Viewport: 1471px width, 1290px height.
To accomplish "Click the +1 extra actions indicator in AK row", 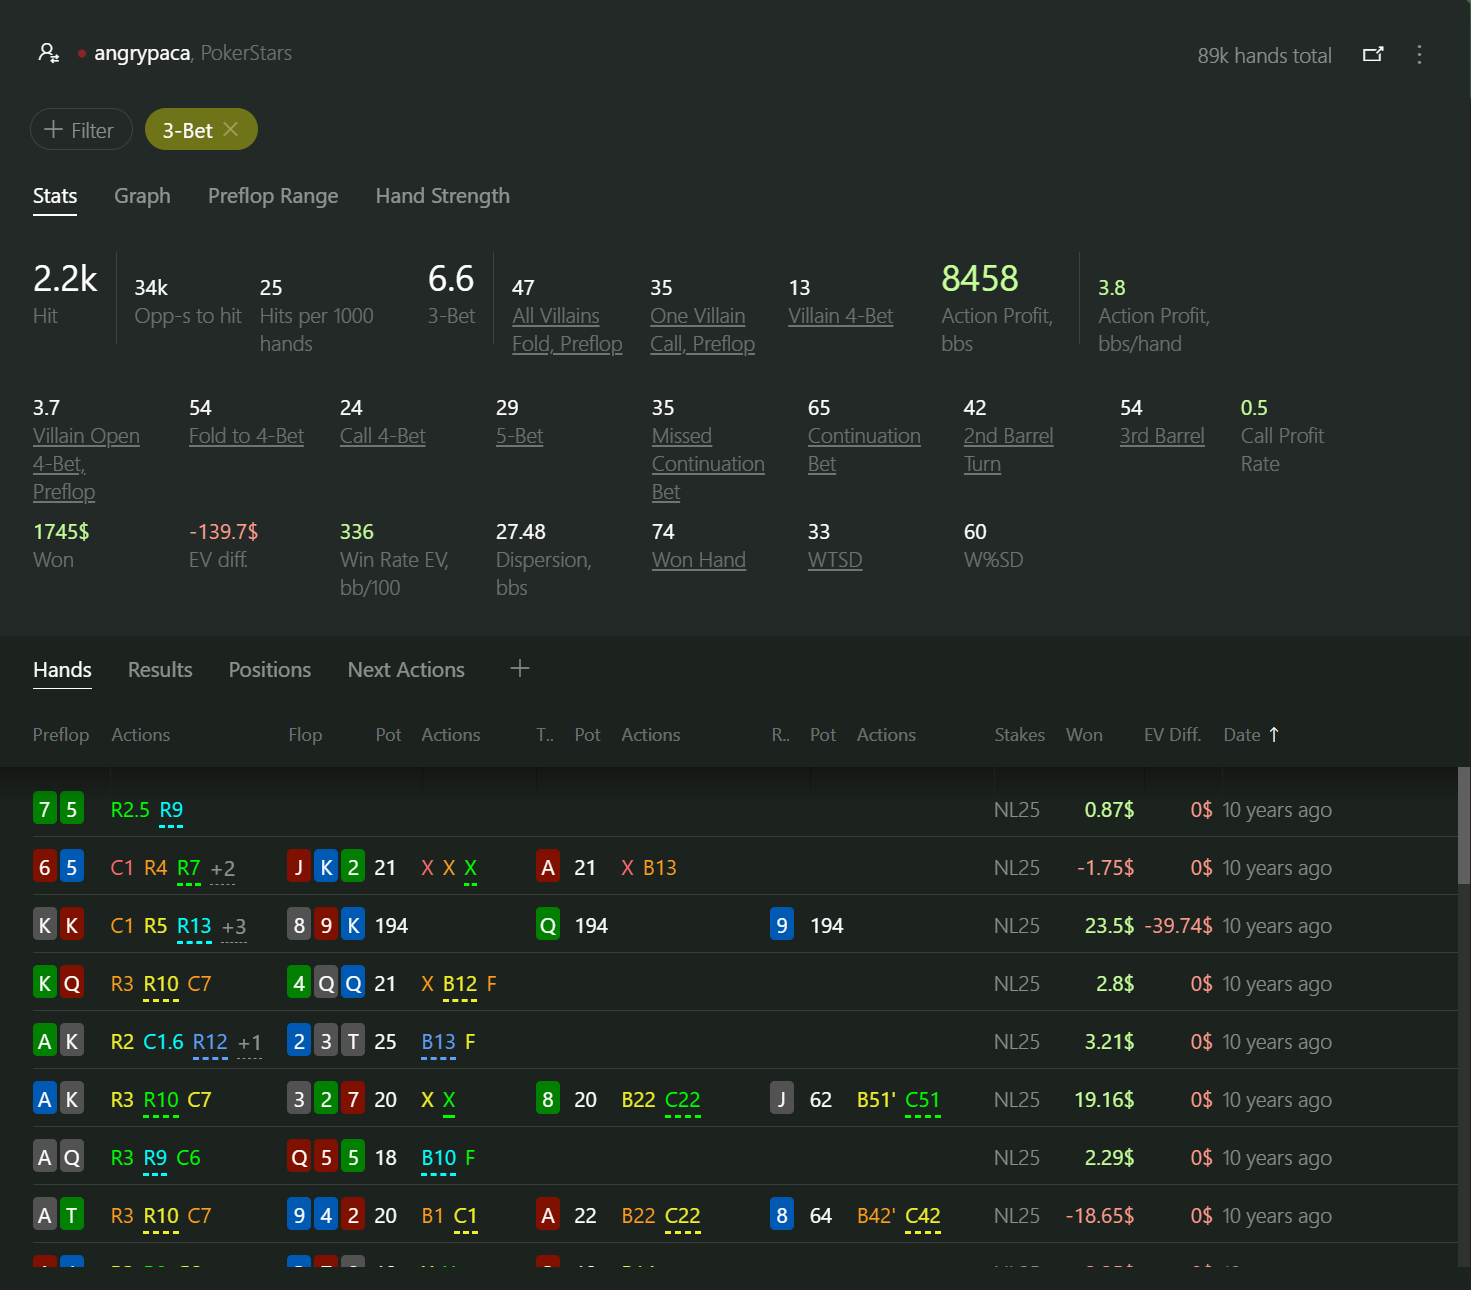I will click(x=250, y=1042).
